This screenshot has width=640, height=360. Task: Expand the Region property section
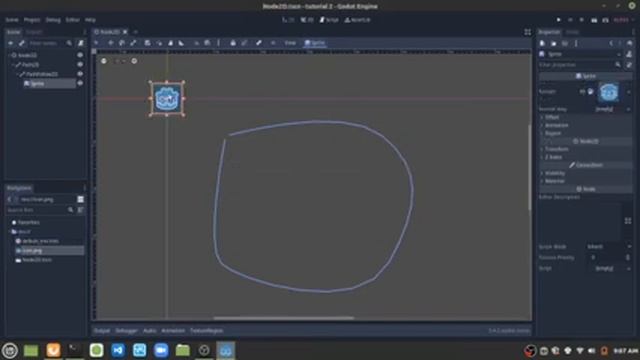point(585,133)
